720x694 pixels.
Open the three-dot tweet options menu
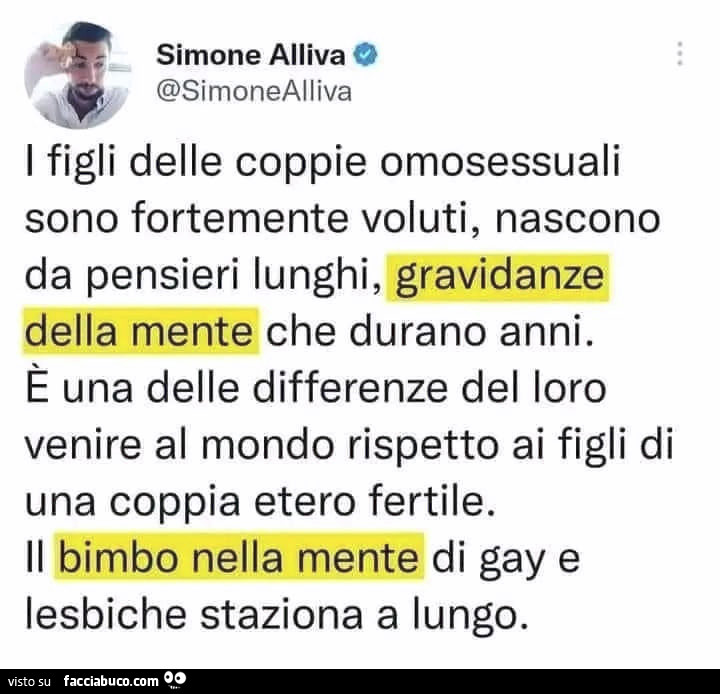[x=680, y=54]
